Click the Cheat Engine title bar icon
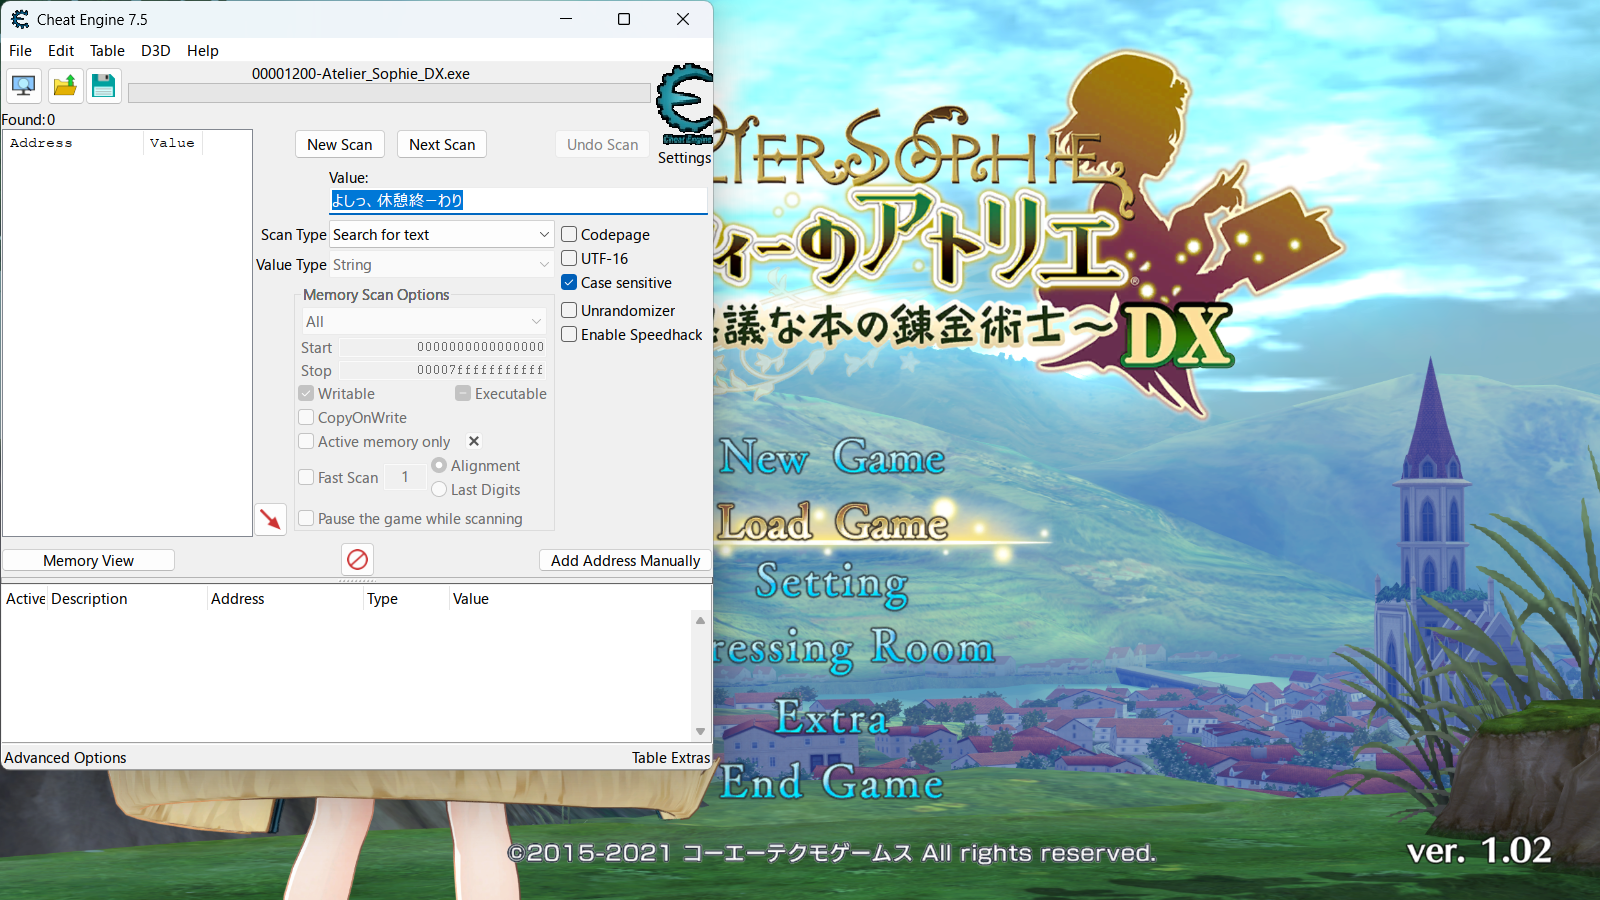The image size is (1600, 900). 20,19
